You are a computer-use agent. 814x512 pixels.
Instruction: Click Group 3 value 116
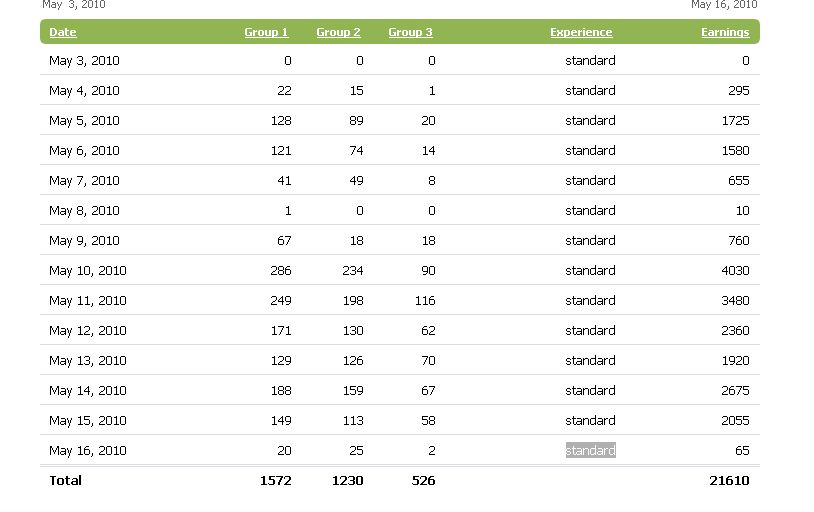click(x=425, y=301)
